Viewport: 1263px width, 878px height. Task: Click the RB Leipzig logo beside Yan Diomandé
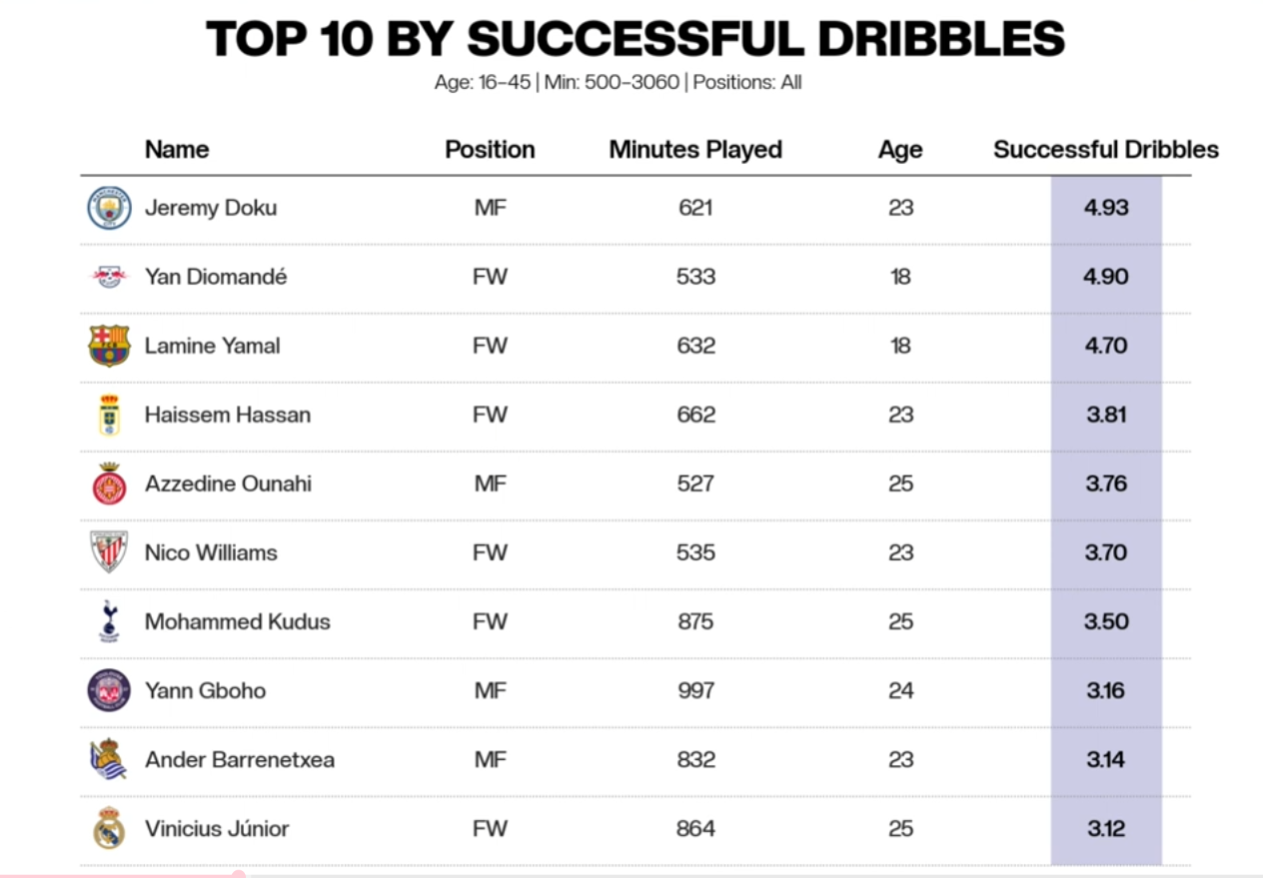tap(109, 277)
